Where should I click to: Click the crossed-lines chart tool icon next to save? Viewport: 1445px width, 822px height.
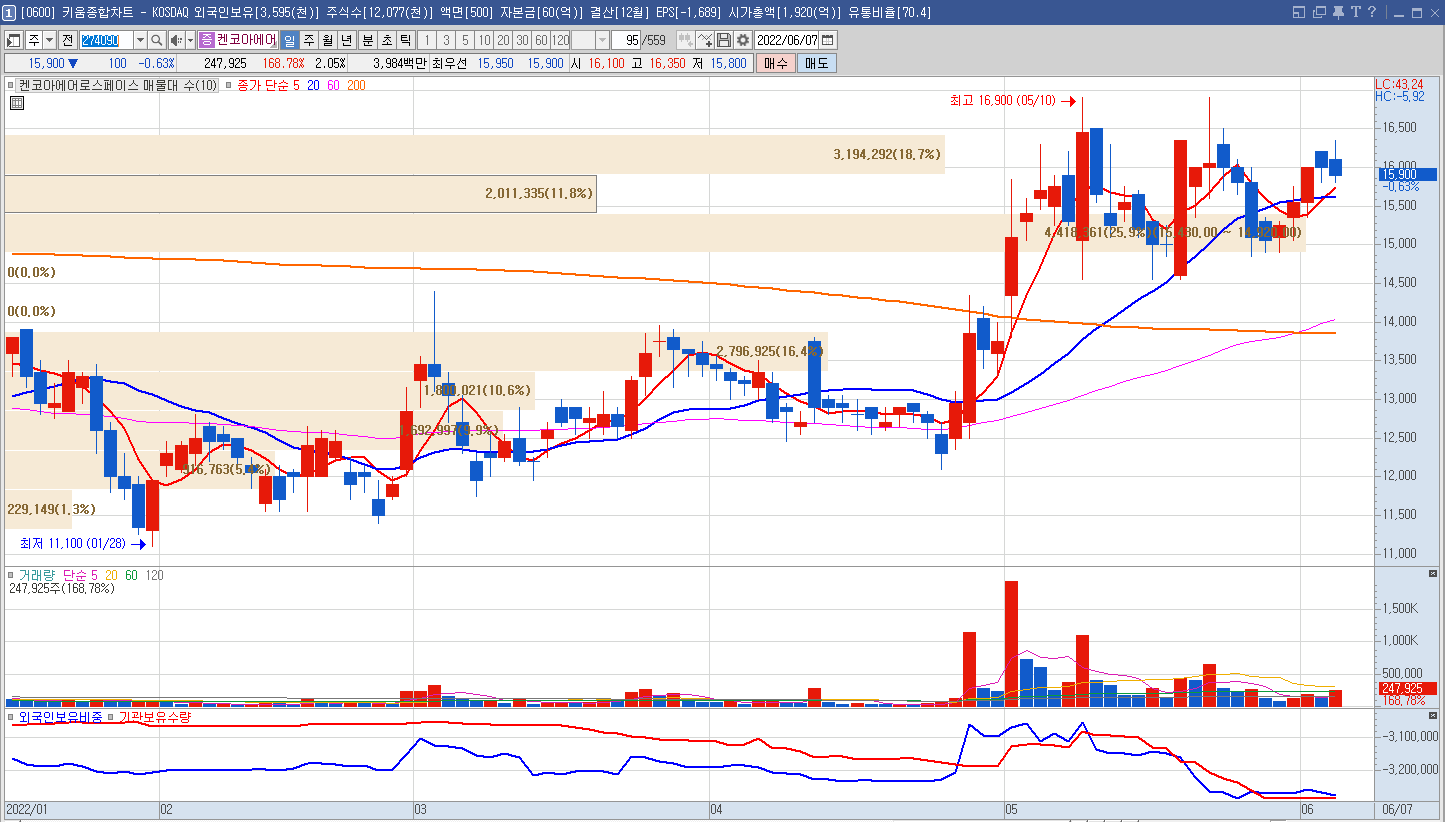(x=705, y=40)
